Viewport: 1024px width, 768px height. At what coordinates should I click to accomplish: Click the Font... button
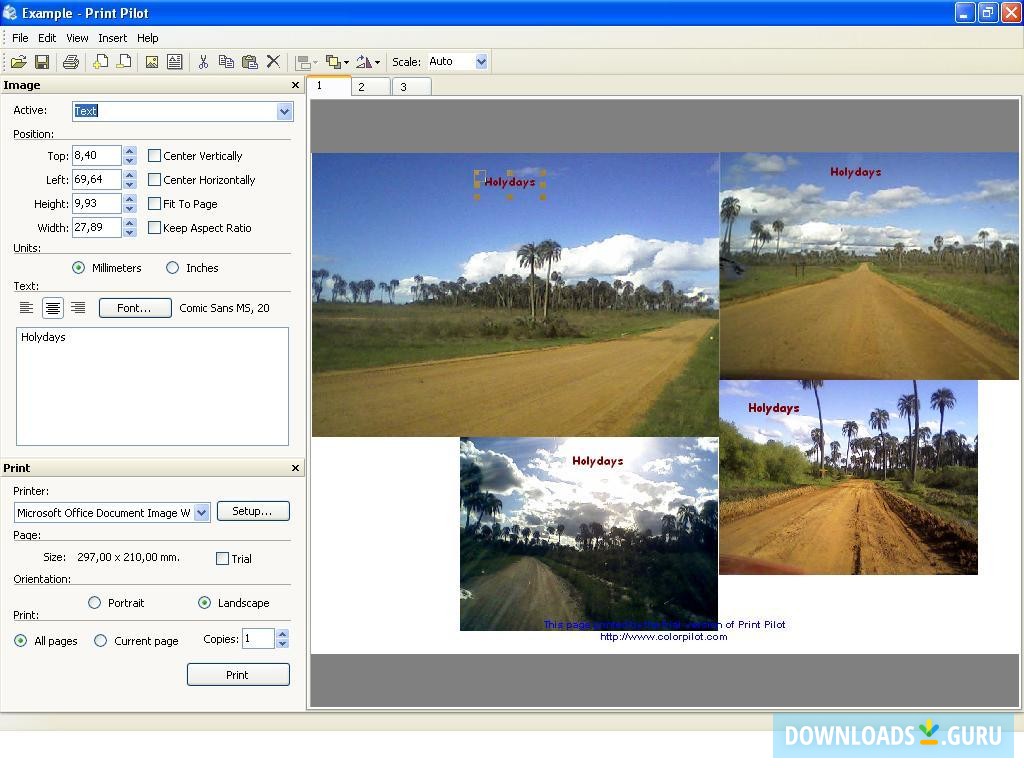(135, 308)
